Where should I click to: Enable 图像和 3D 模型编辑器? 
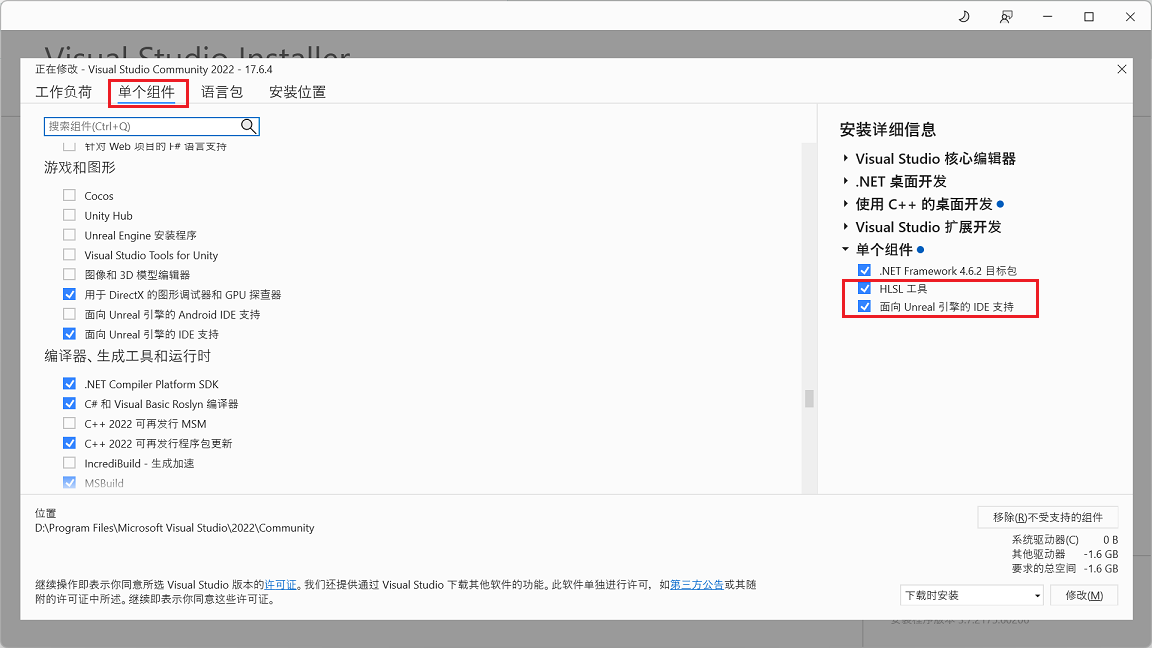(x=69, y=275)
